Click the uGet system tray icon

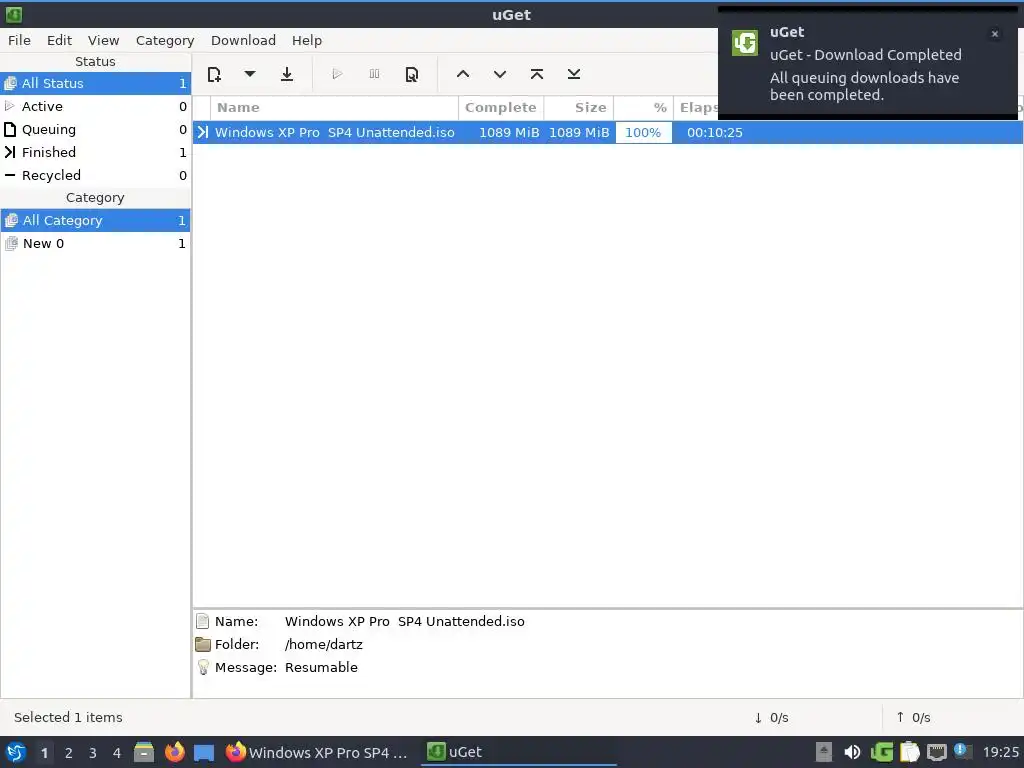pos(882,752)
